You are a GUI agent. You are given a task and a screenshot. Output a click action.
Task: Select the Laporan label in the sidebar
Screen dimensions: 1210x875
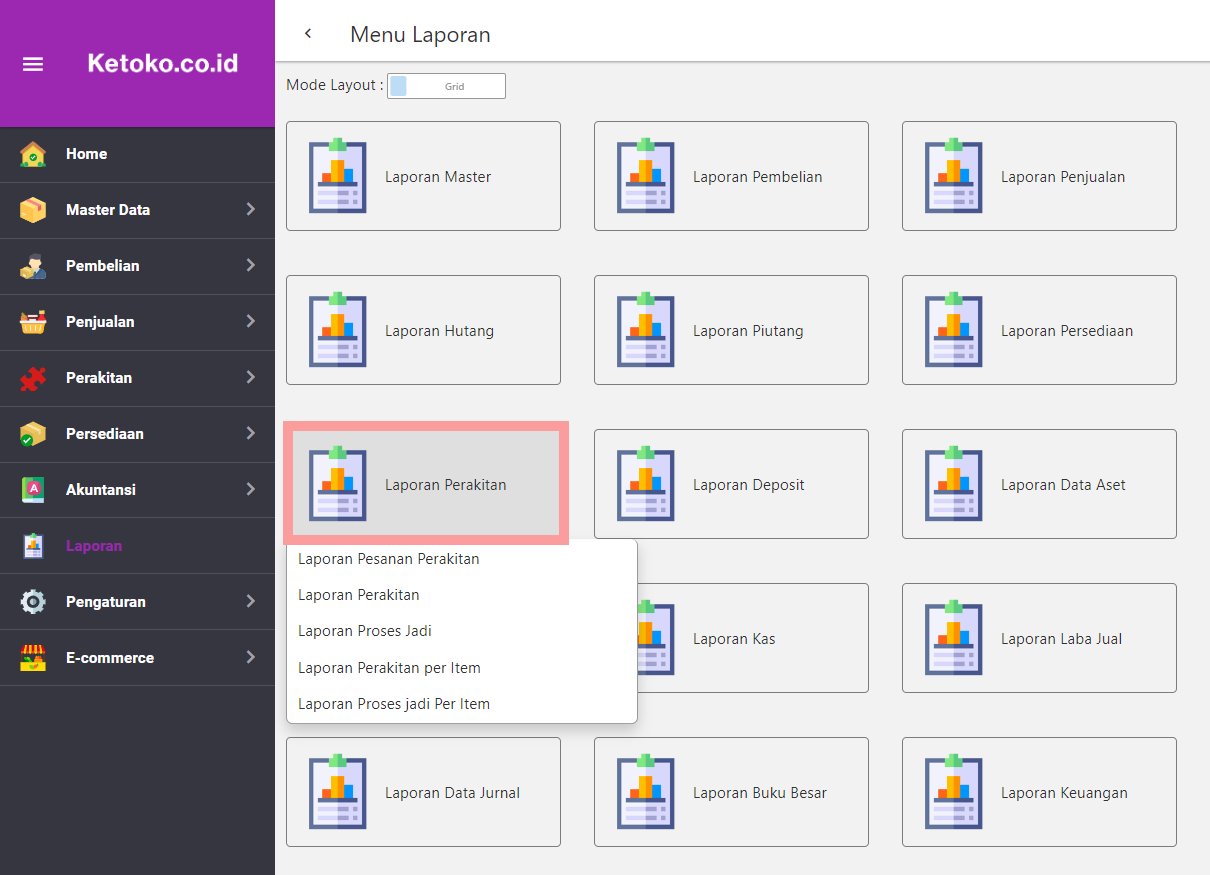(94, 546)
